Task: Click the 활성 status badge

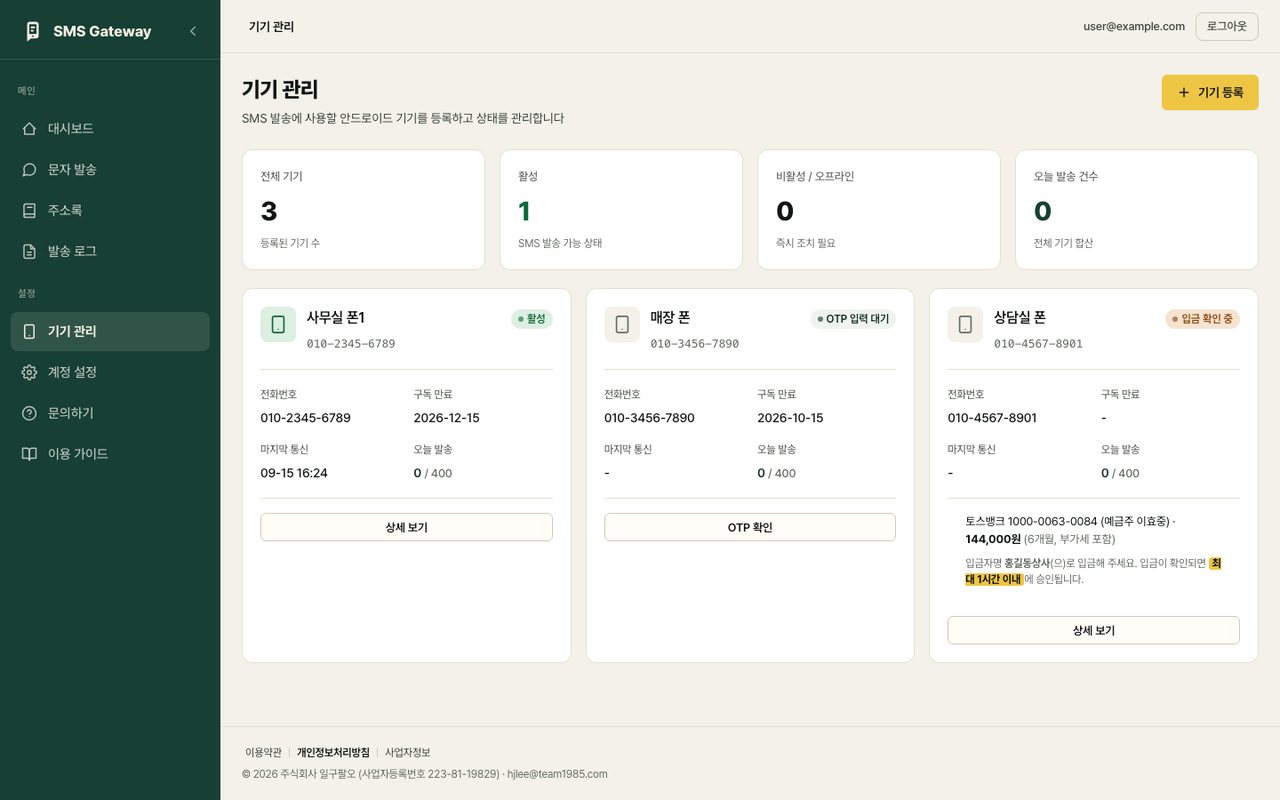Action: click(x=532, y=319)
